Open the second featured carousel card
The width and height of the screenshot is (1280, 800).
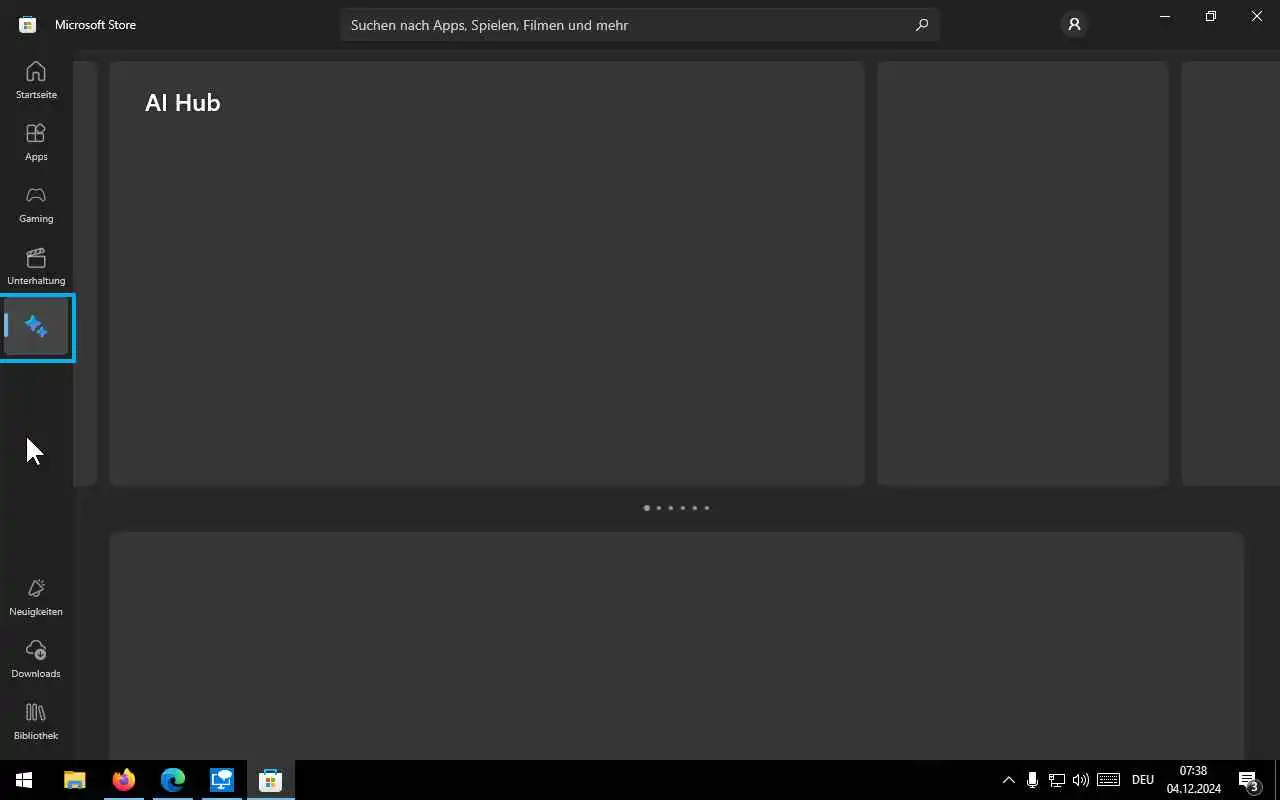point(1023,273)
